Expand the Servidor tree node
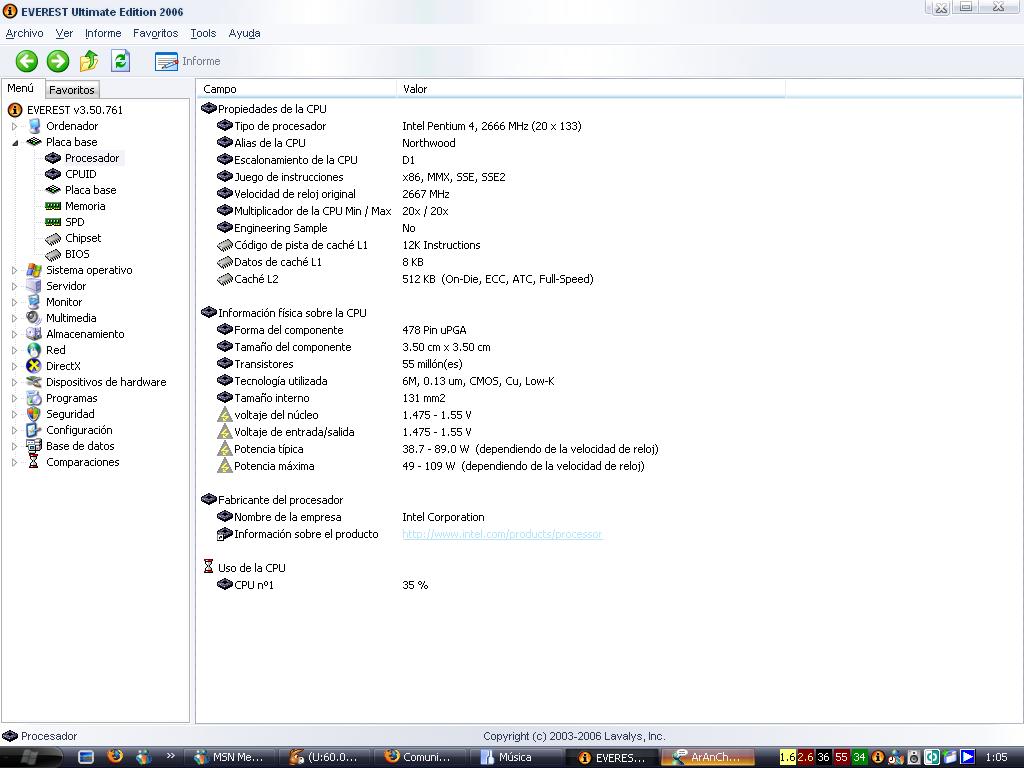 pos(14,287)
